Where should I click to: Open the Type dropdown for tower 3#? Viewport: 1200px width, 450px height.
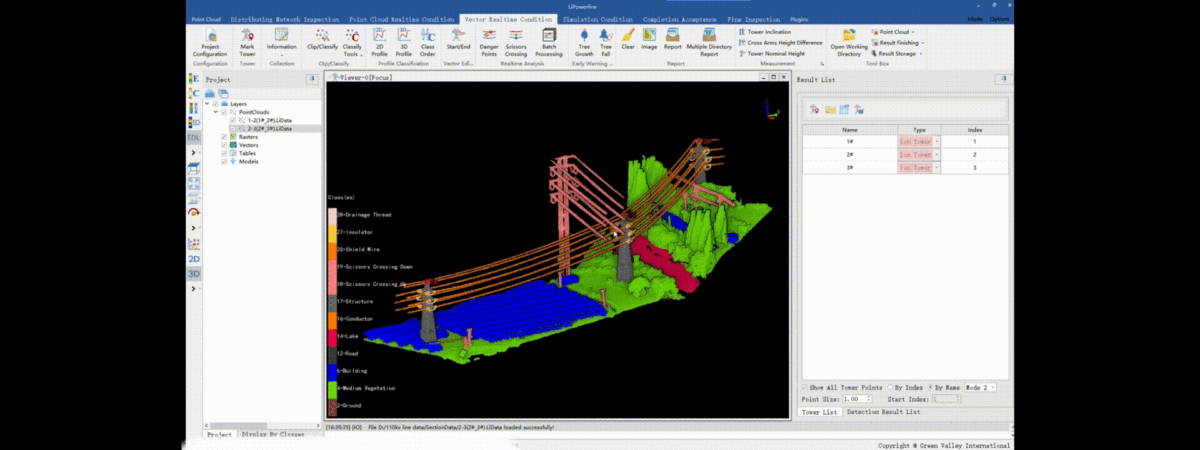[937, 168]
